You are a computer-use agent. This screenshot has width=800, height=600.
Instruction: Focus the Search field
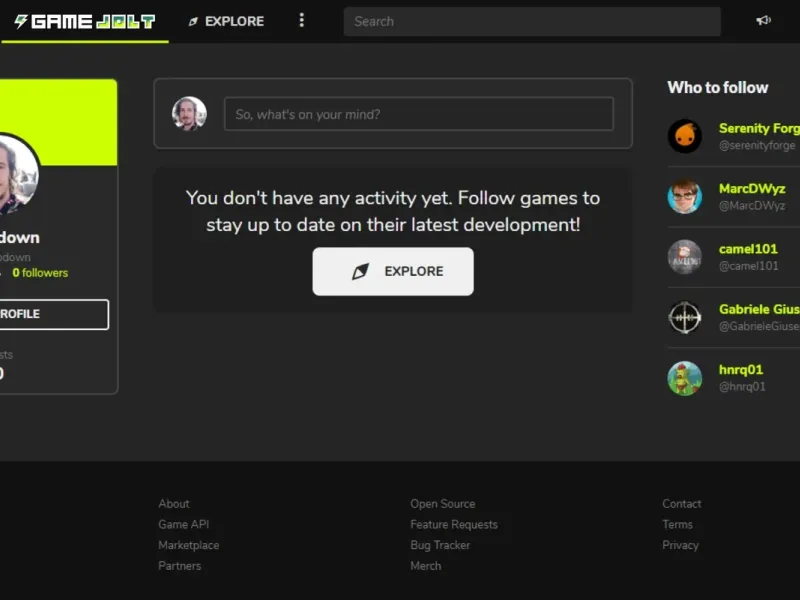point(532,21)
